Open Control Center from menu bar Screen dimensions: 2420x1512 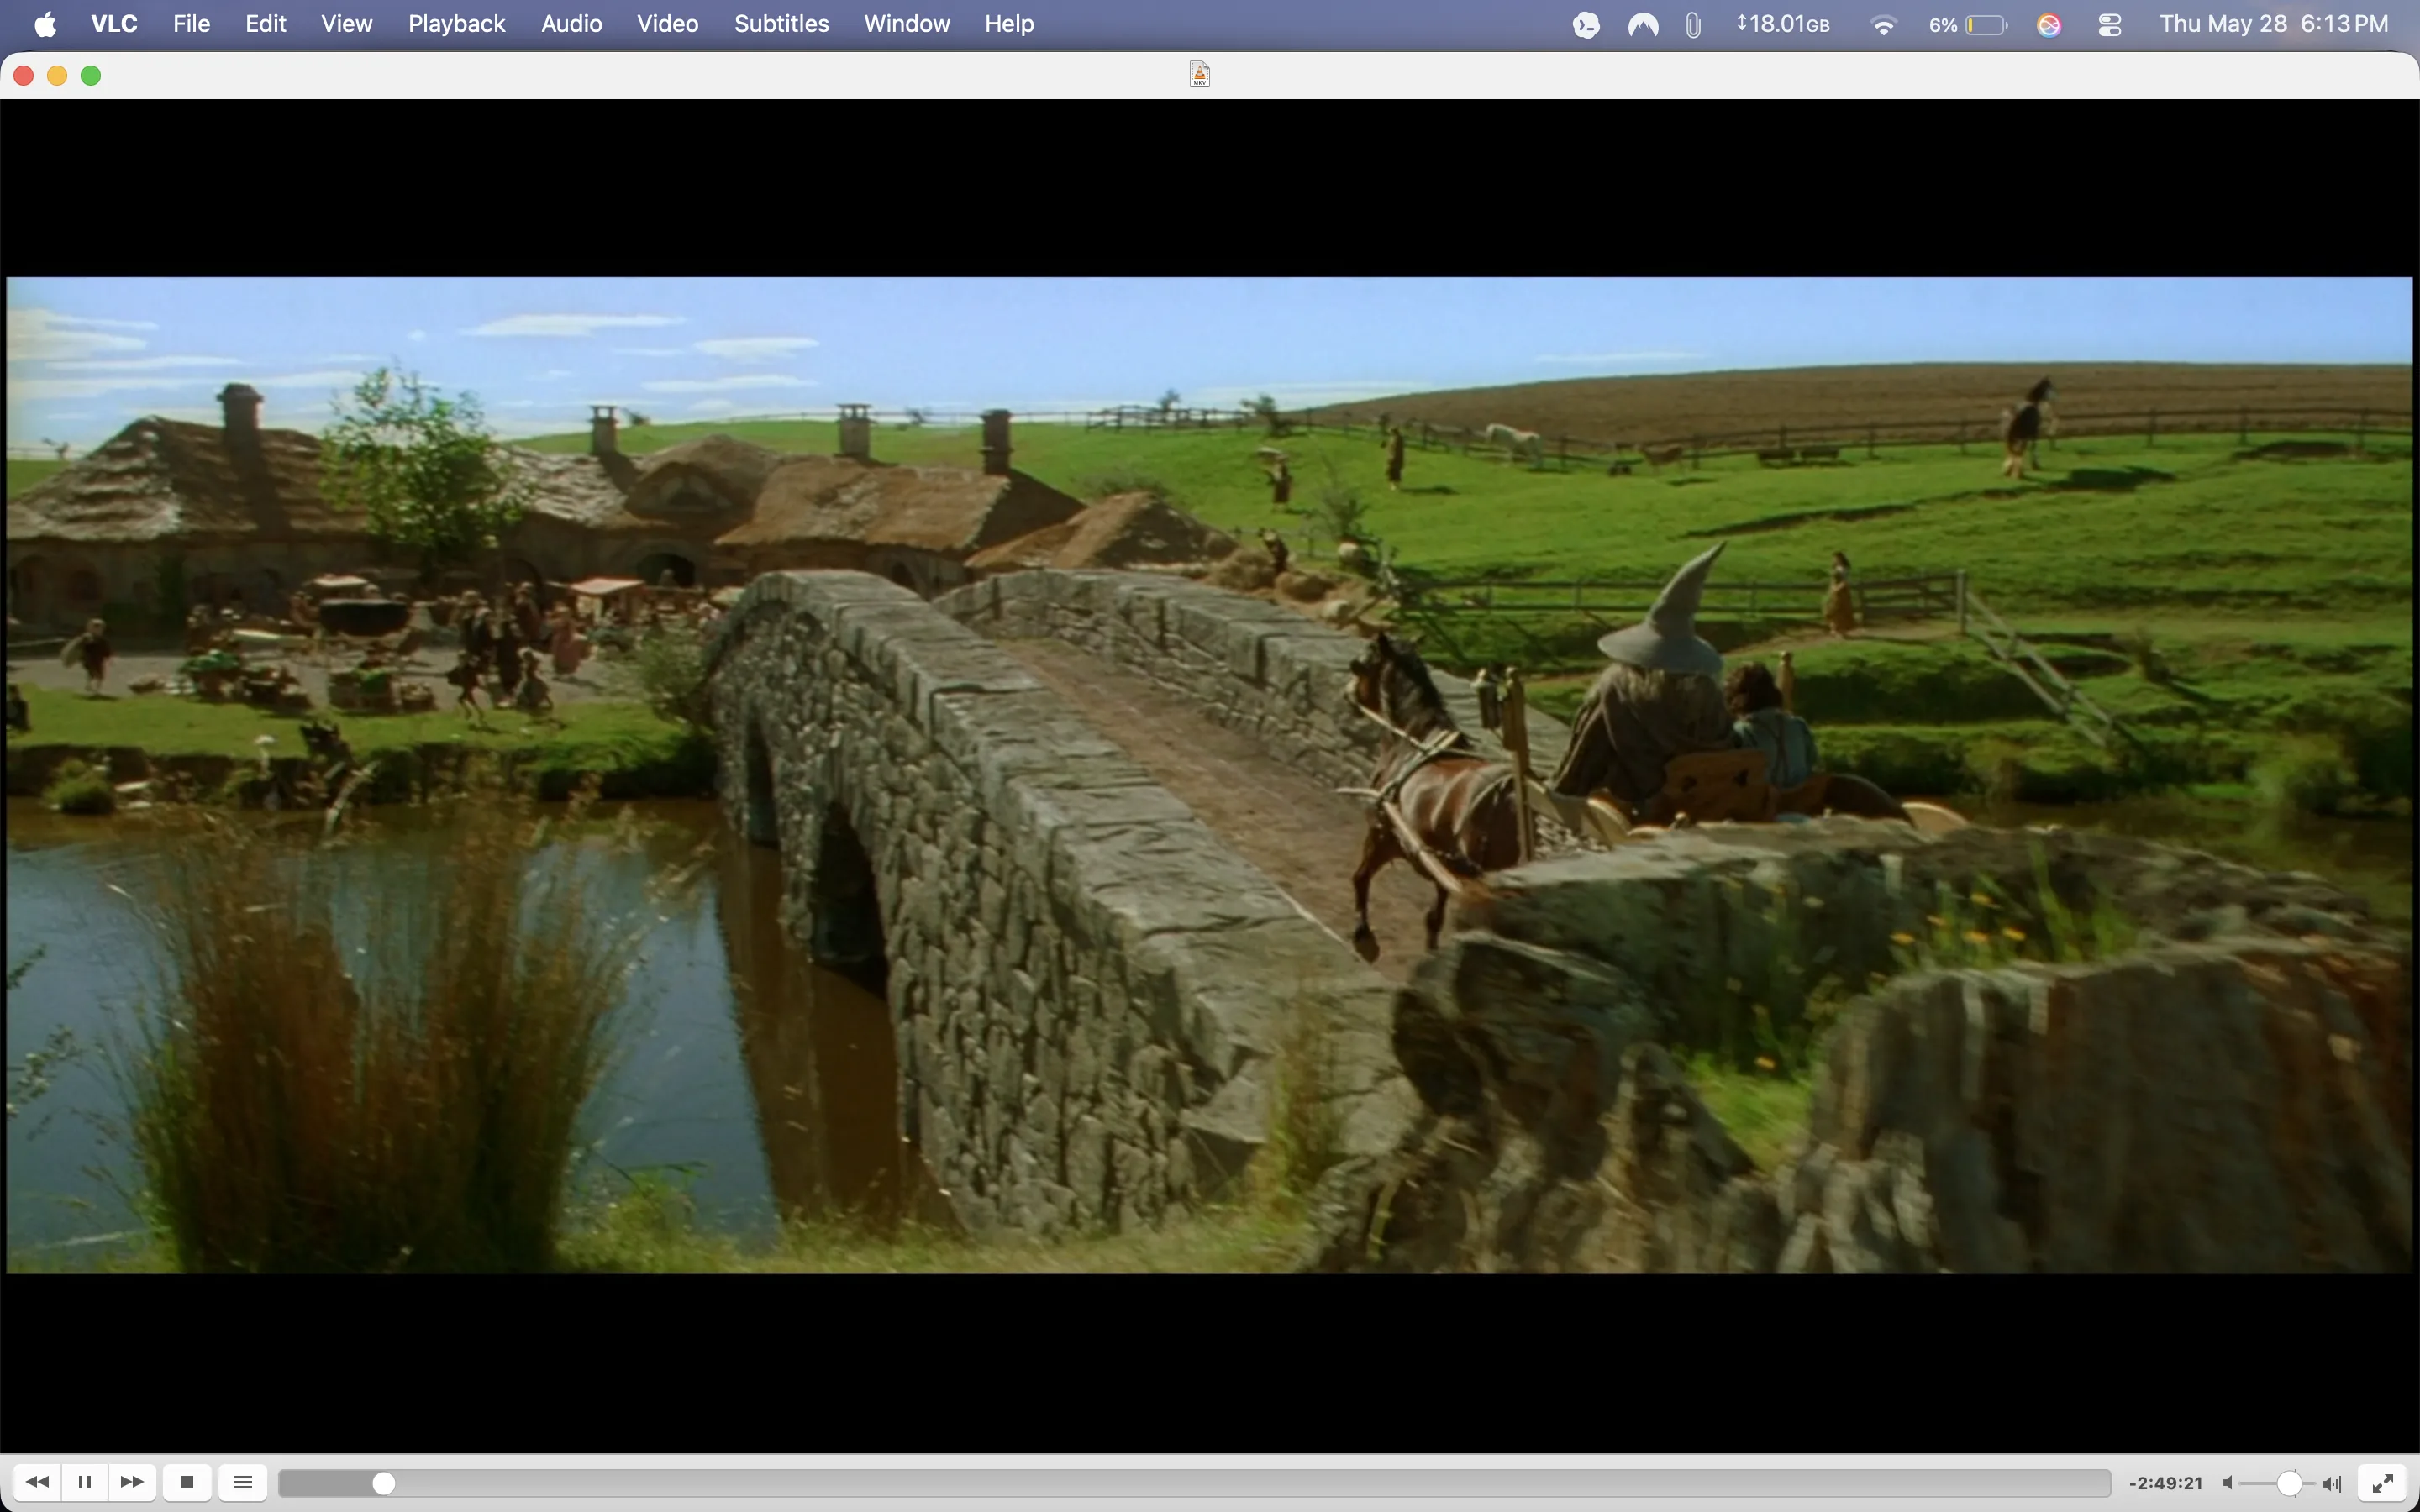click(2110, 25)
